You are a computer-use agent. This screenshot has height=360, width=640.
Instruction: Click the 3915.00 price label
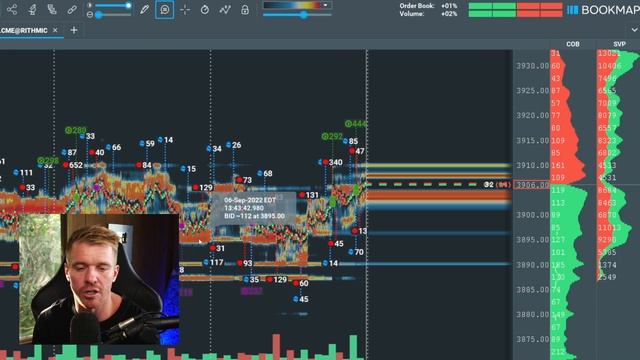(532, 140)
